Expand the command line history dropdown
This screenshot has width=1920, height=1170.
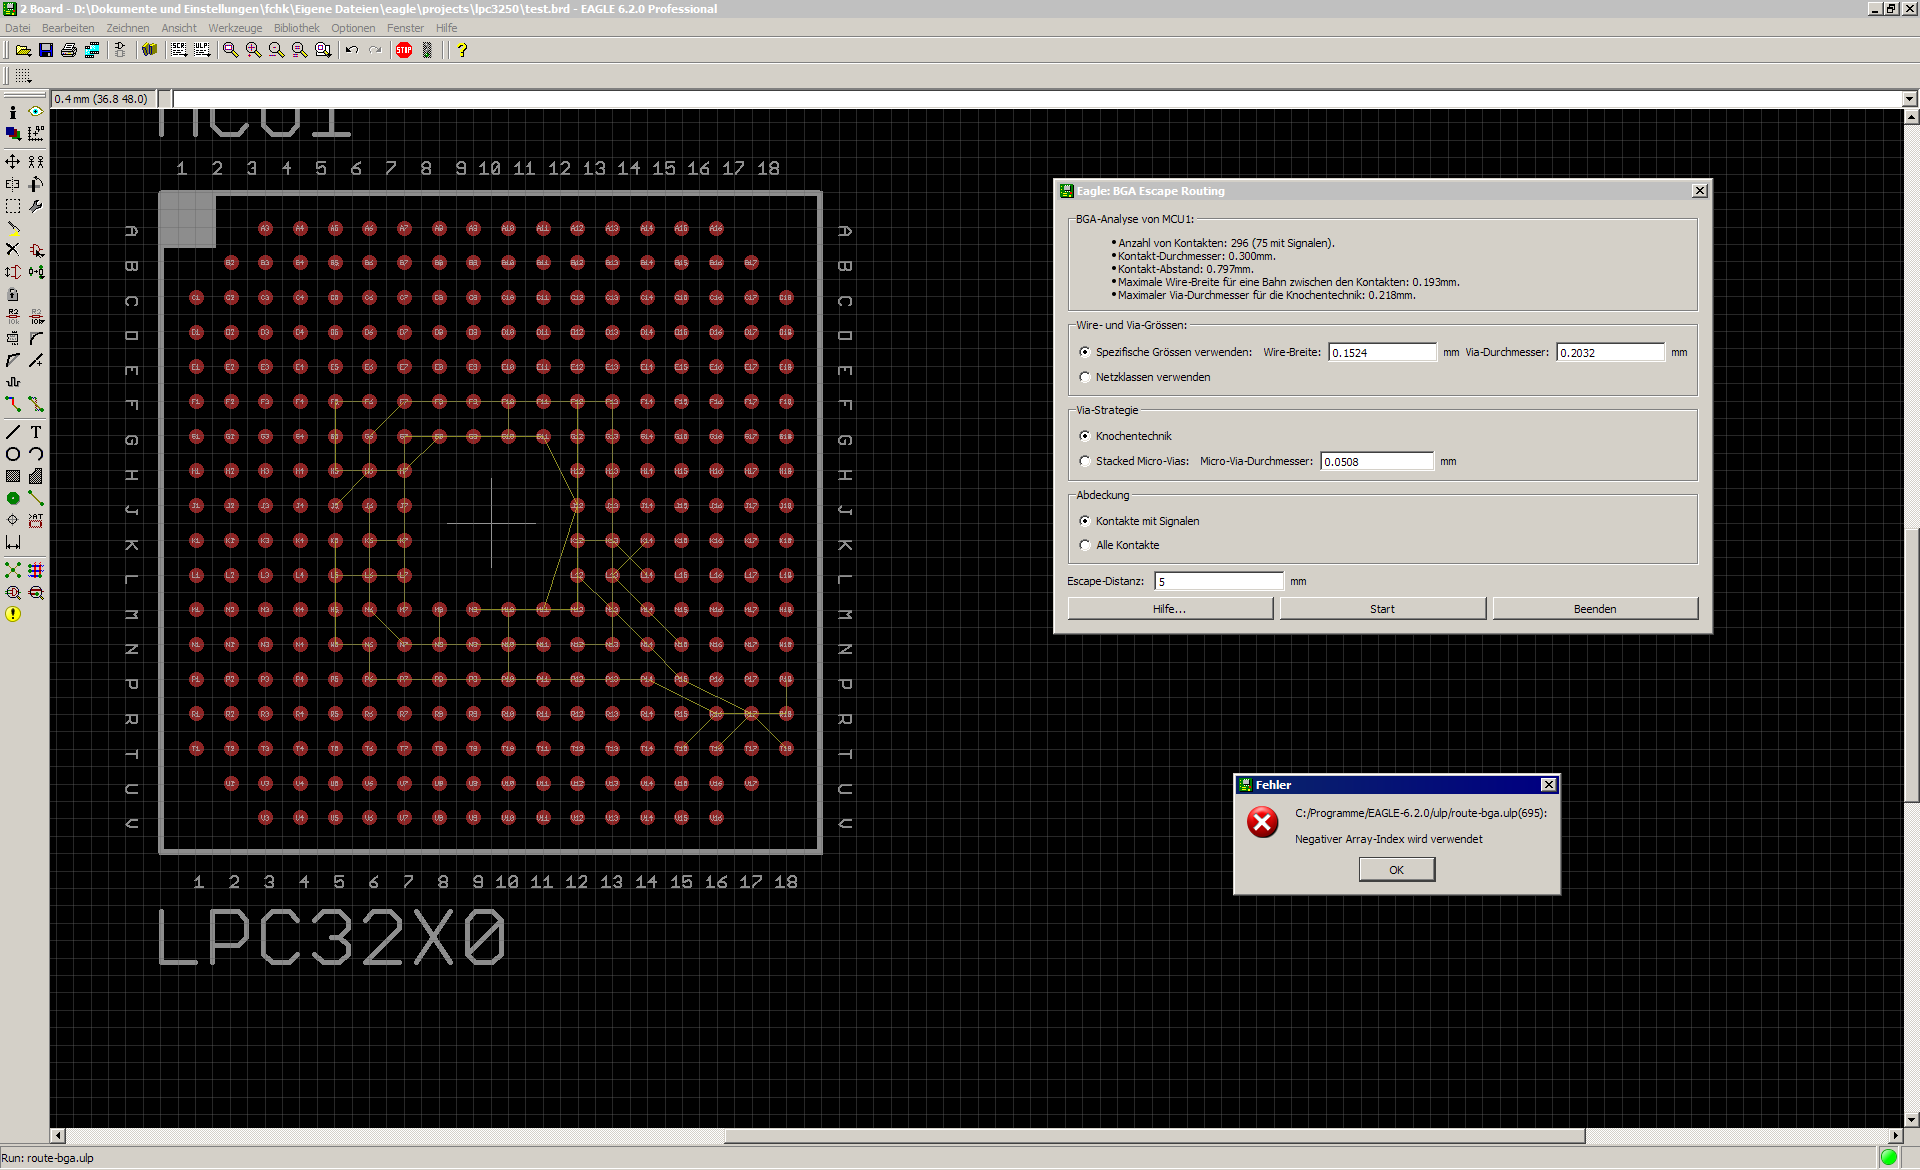(1909, 99)
